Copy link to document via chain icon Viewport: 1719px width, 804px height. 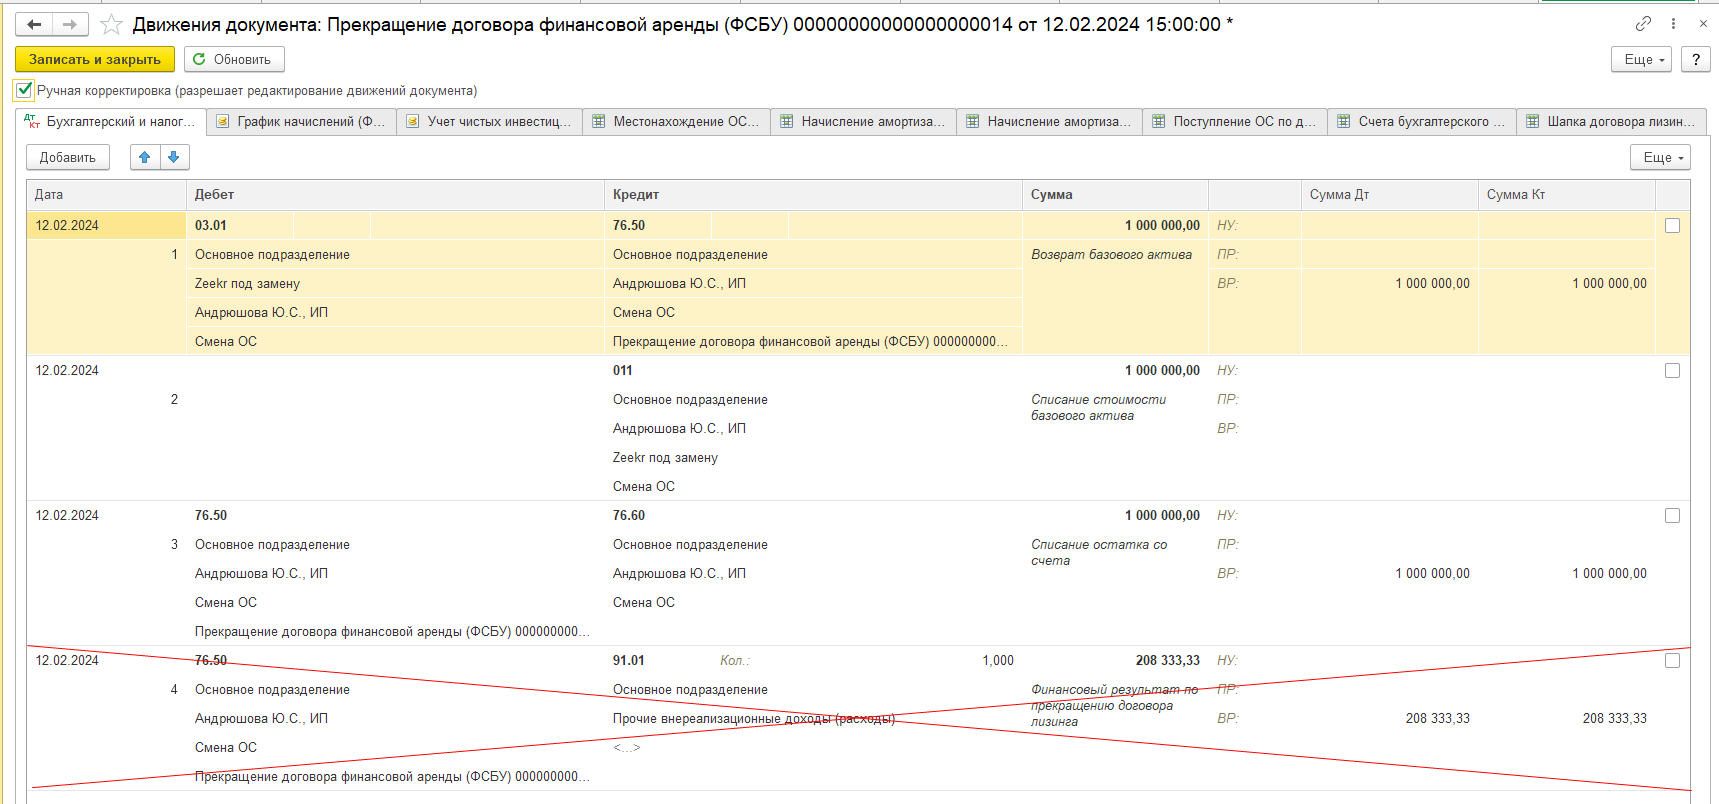tap(1643, 24)
